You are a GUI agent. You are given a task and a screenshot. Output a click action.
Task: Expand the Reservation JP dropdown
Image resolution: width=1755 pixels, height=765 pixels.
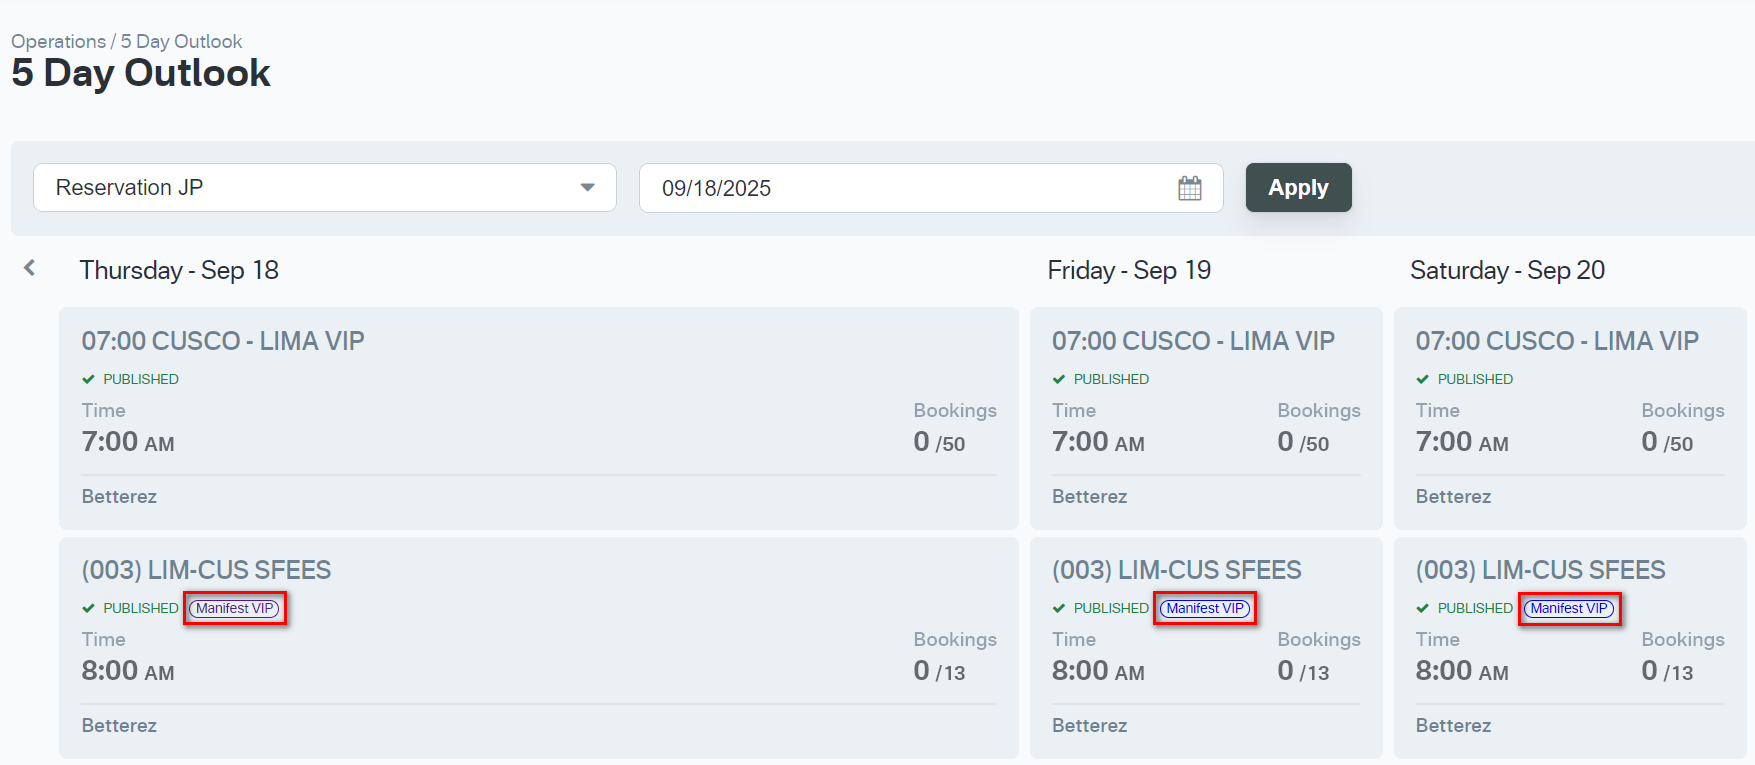tap(324, 188)
